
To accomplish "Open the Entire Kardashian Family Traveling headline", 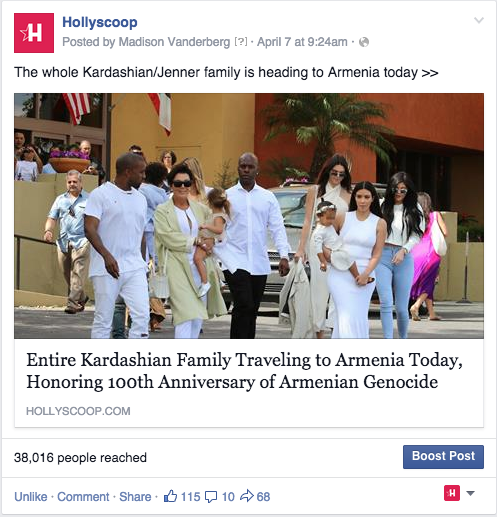I will tap(244, 371).
